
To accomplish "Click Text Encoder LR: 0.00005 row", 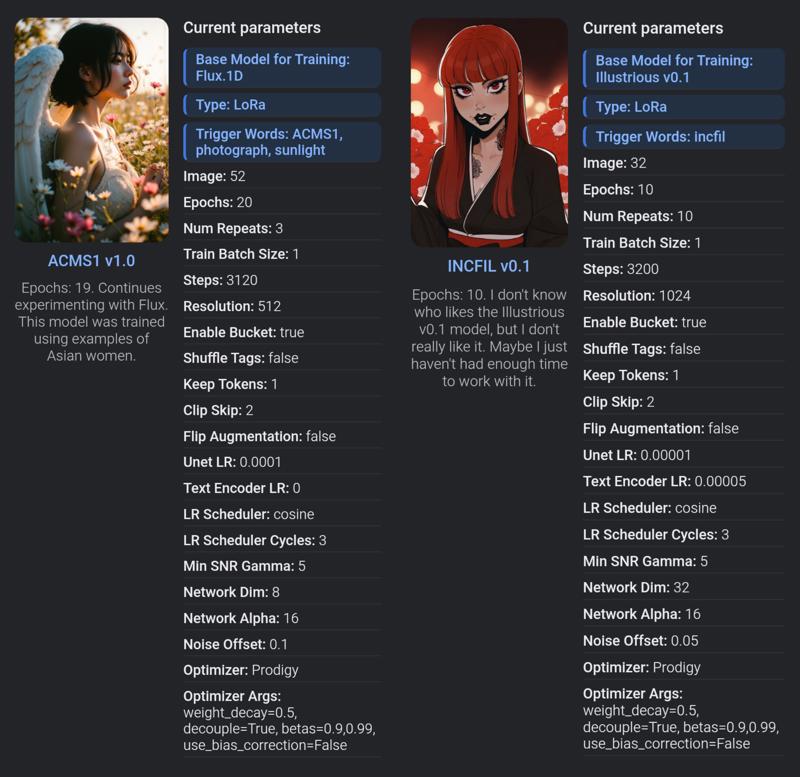I will pos(683,481).
